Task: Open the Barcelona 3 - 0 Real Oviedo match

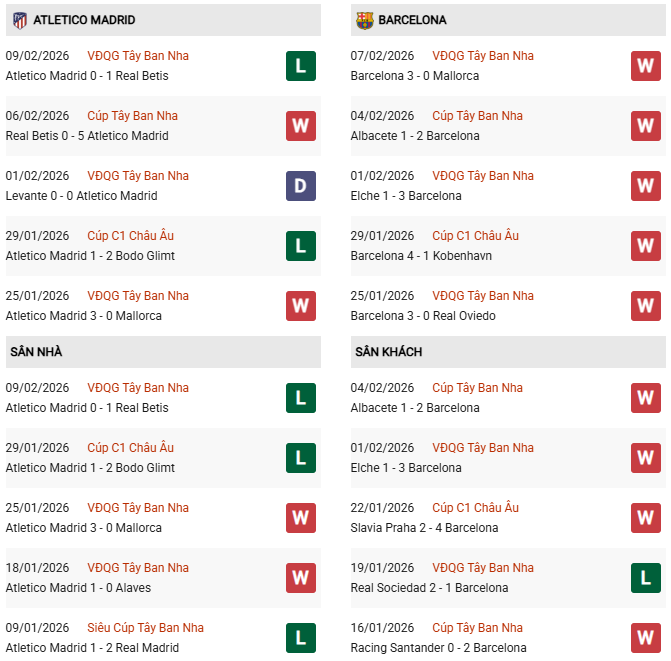Action: (x=423, y=316)
